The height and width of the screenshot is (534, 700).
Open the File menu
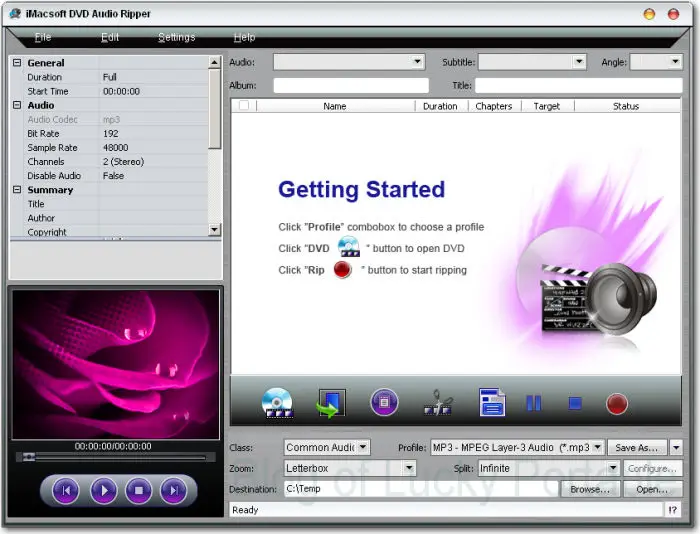pos(43,37)
